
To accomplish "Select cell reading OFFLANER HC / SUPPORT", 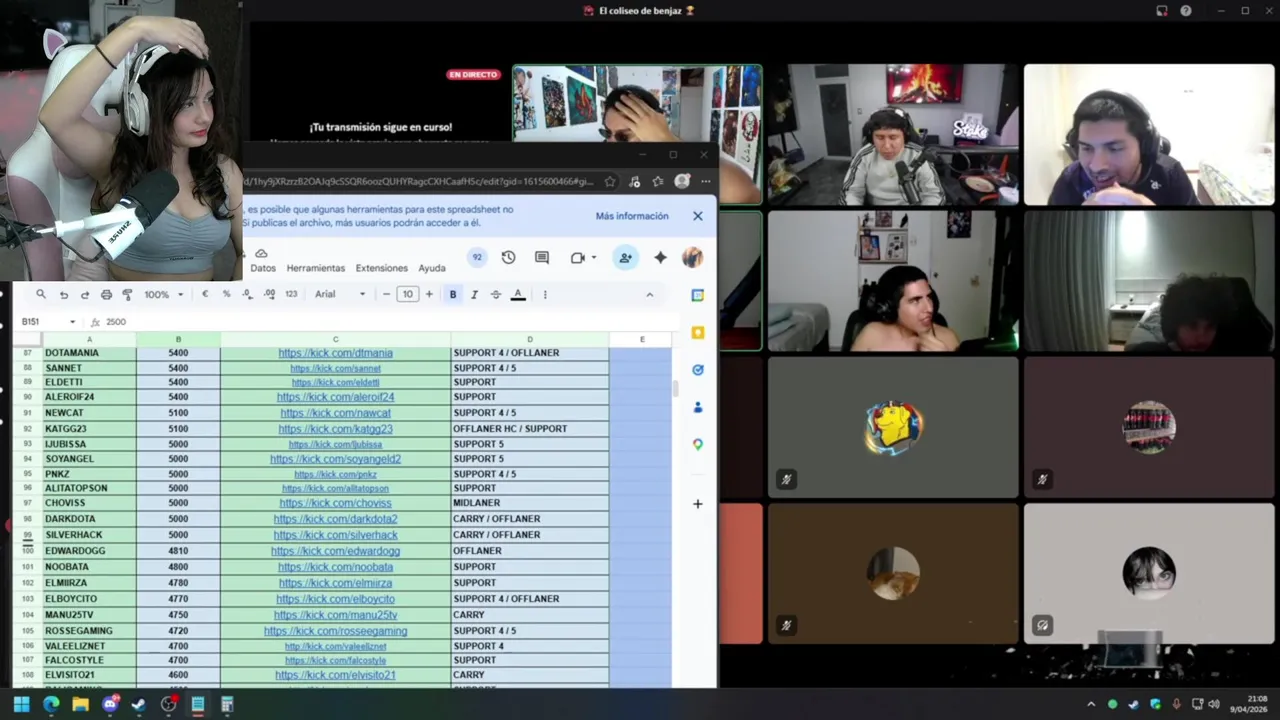I will click(530, 429).
